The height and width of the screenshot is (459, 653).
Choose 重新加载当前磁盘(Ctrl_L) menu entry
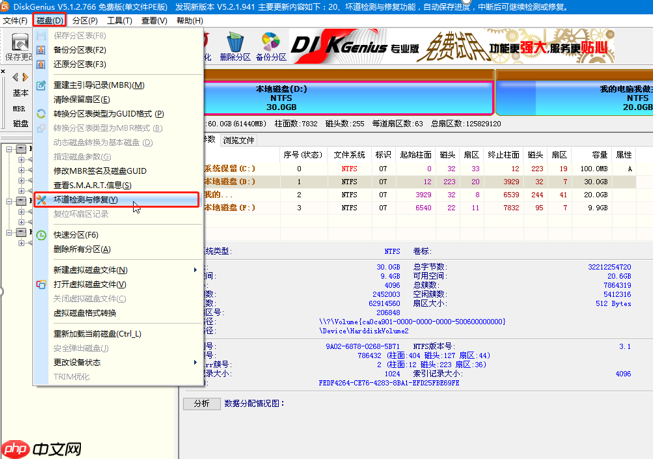97,334
